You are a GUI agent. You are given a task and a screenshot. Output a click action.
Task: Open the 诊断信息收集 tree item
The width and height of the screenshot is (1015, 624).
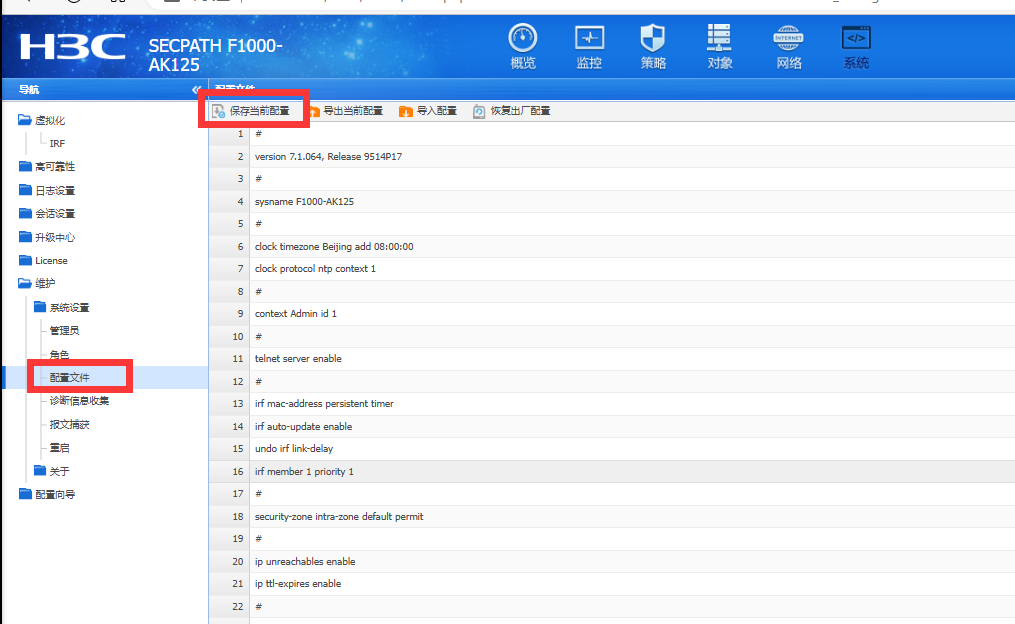[x=79, y=401]
